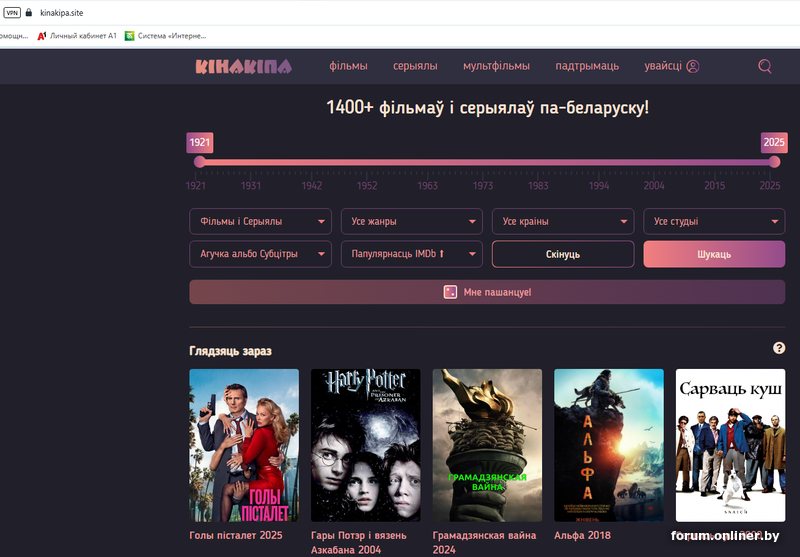
Task: Click the user profile icon next to увайсці
Action: [x=692, y=66]
